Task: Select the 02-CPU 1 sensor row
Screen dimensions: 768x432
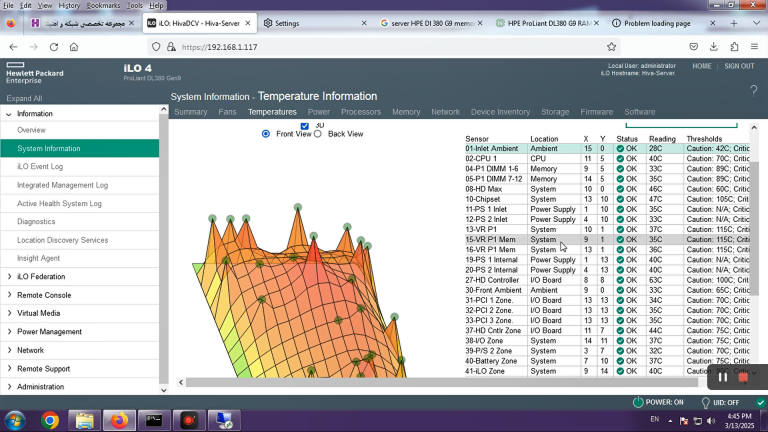Action: point(607,159)
